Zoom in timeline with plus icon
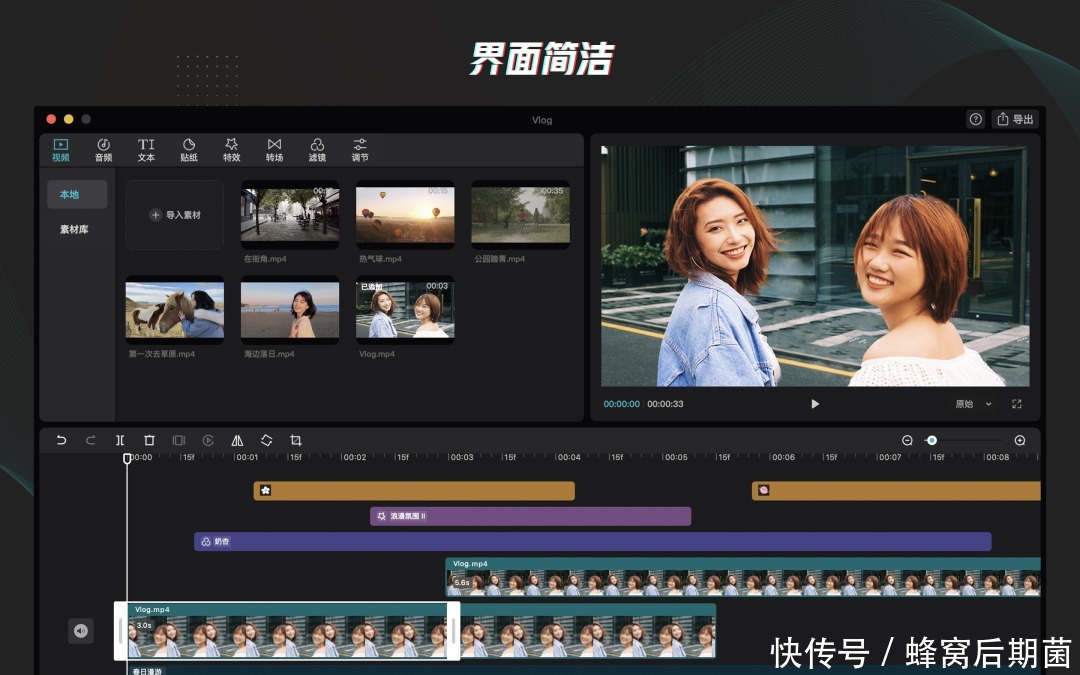The image size is (1080, 675). click(1020, 440)
